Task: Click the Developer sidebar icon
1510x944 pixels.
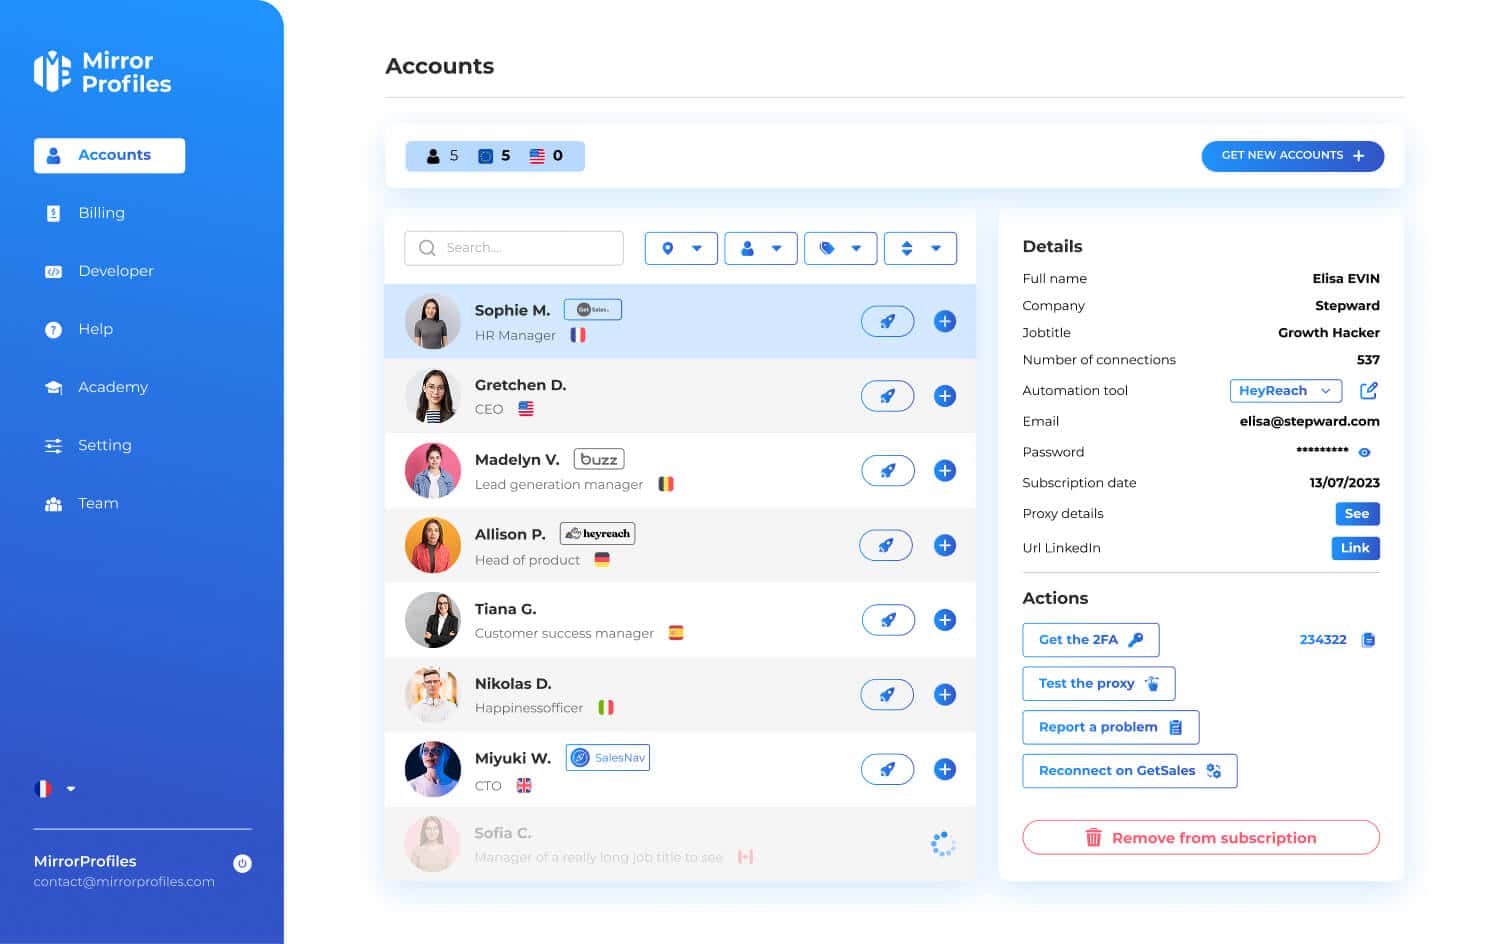Action: point(53,271)
